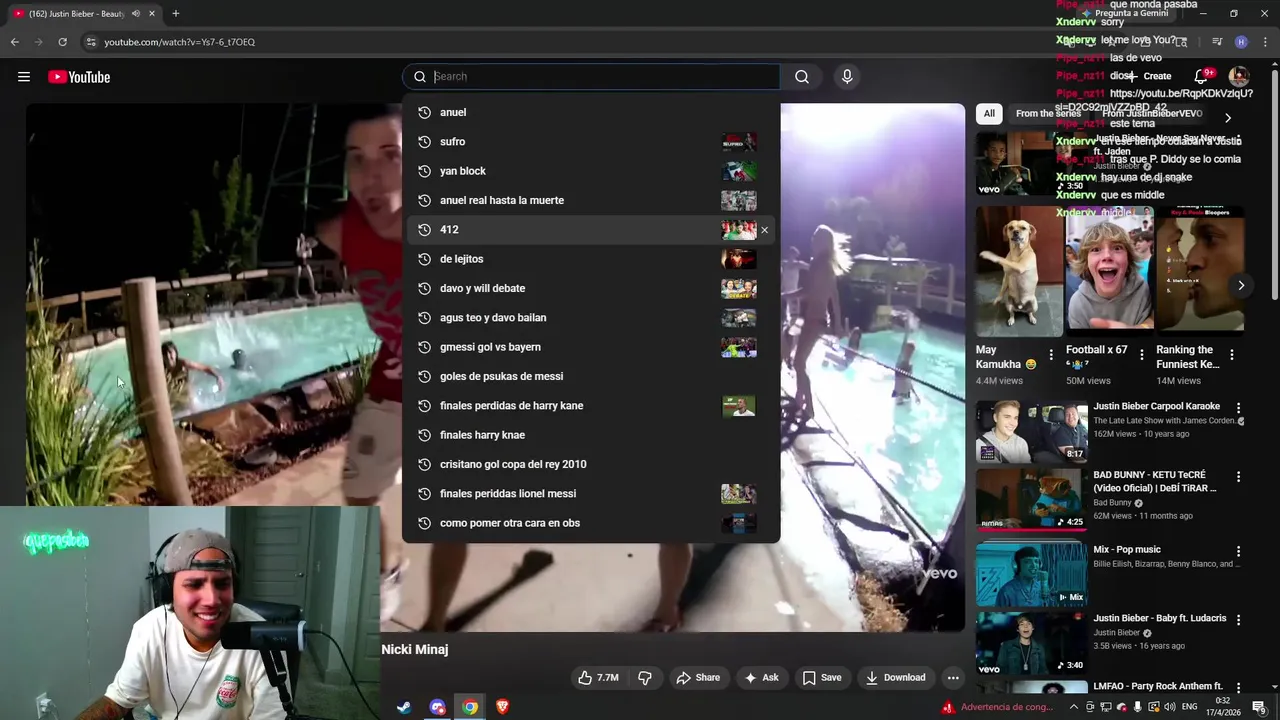Go back with the browser back arrow
The image size is (1280, 720).
coord(15,42)
